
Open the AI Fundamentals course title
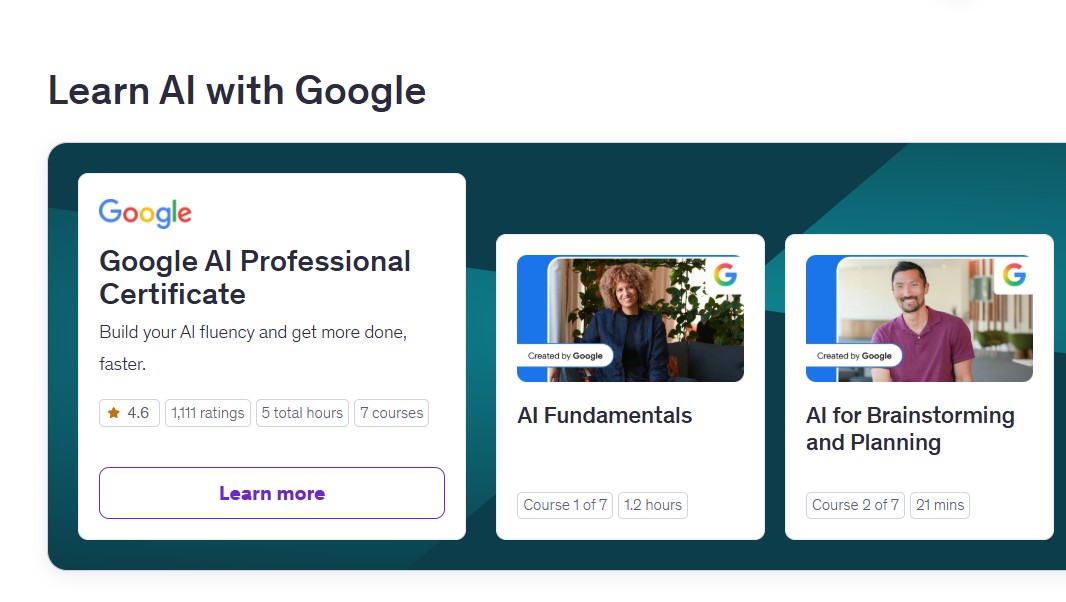pyautogui.click(x=604, y=415)
